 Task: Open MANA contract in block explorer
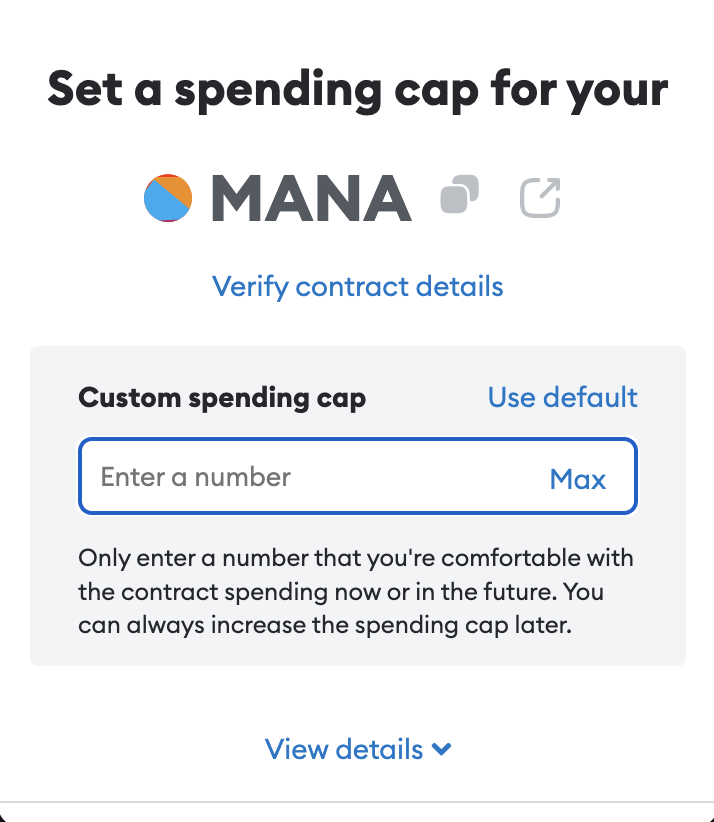click(540, 197)
